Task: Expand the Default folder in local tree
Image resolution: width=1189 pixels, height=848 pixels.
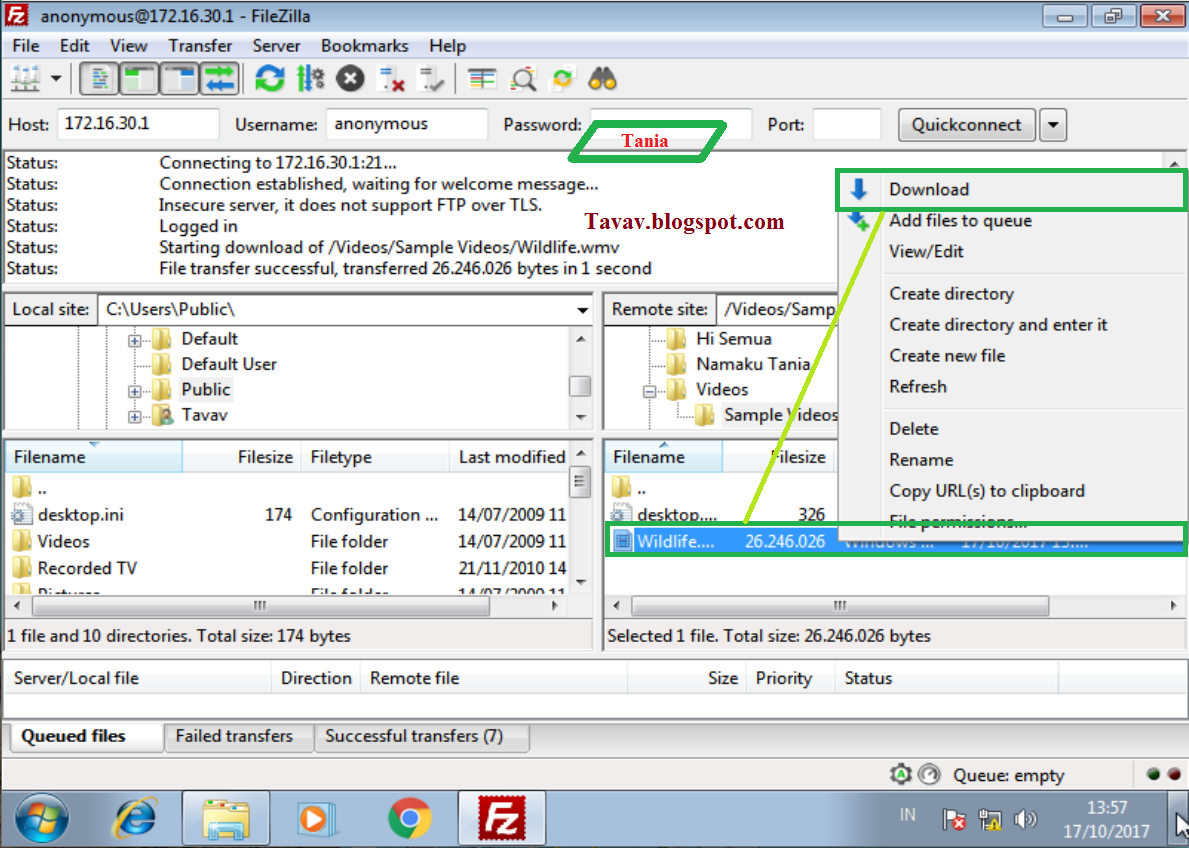Action: click(134, 341)
